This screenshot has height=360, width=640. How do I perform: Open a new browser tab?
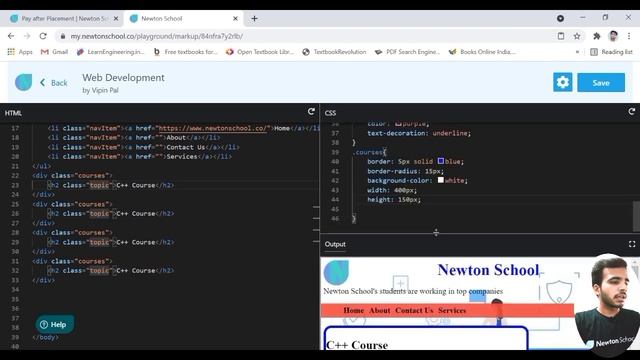tap(254, 18)
